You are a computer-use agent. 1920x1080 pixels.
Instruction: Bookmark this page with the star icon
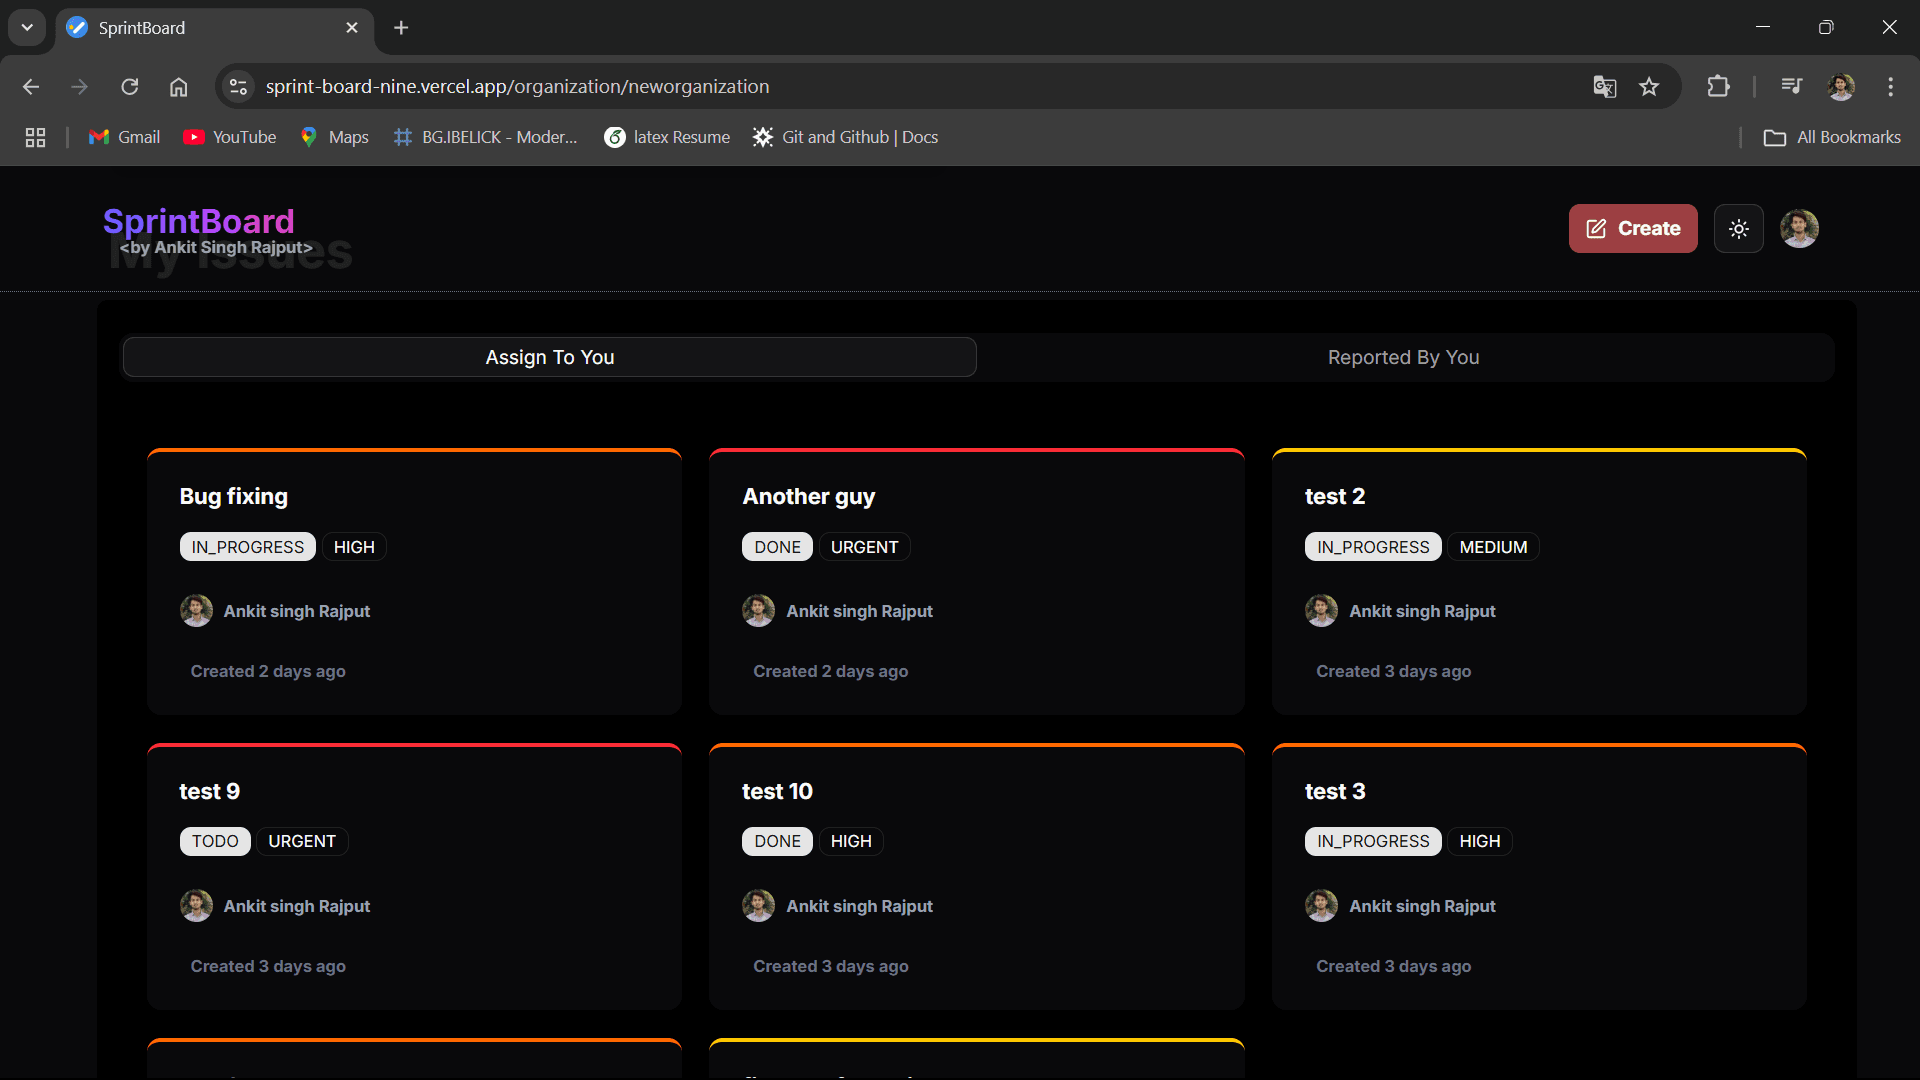tap(1649, 87)
